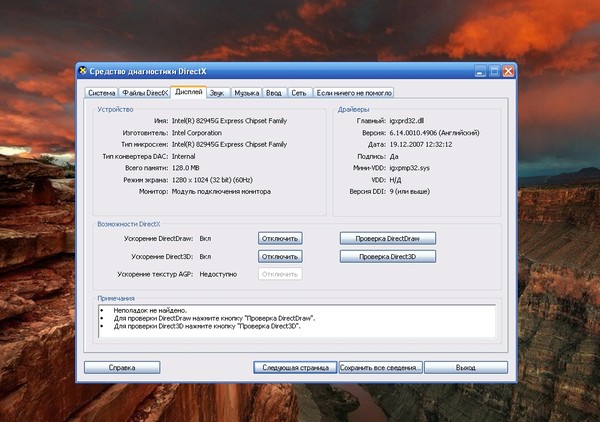The height and width of the screenshot is (422, 600).
Task: Go to the Звук tab
Action: [218, 92]
